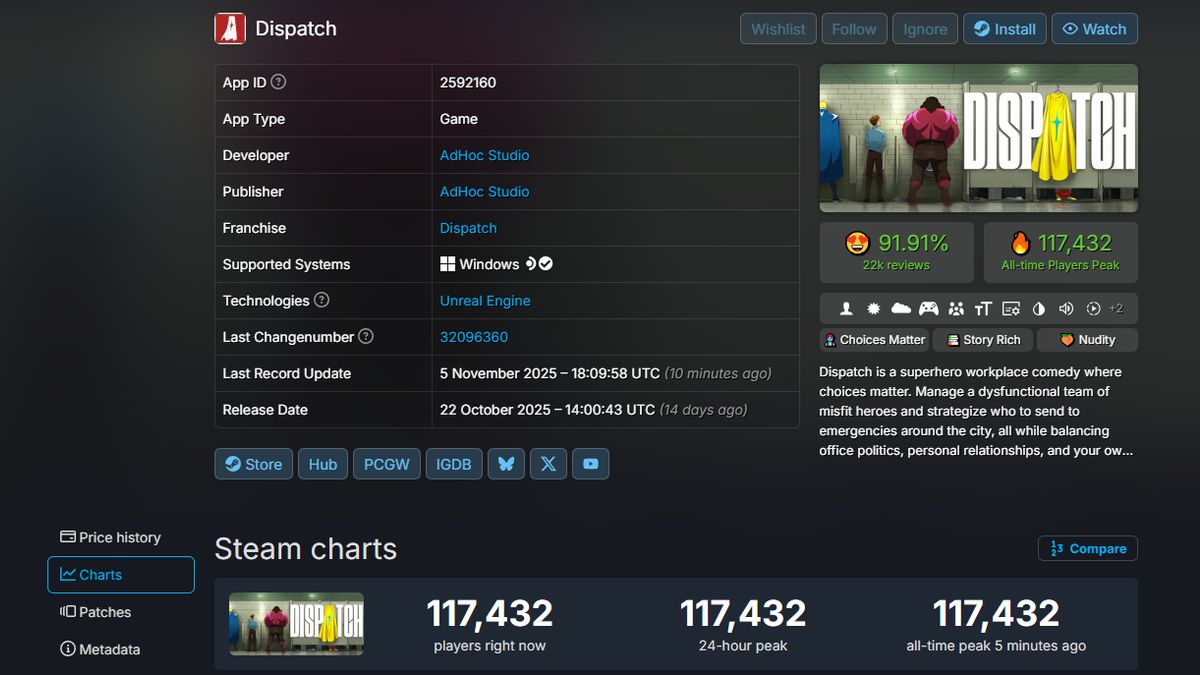This screenshot has width=1200, height=675.
Task: Click the Dispatch header banner image
Action: coord(978,138)
